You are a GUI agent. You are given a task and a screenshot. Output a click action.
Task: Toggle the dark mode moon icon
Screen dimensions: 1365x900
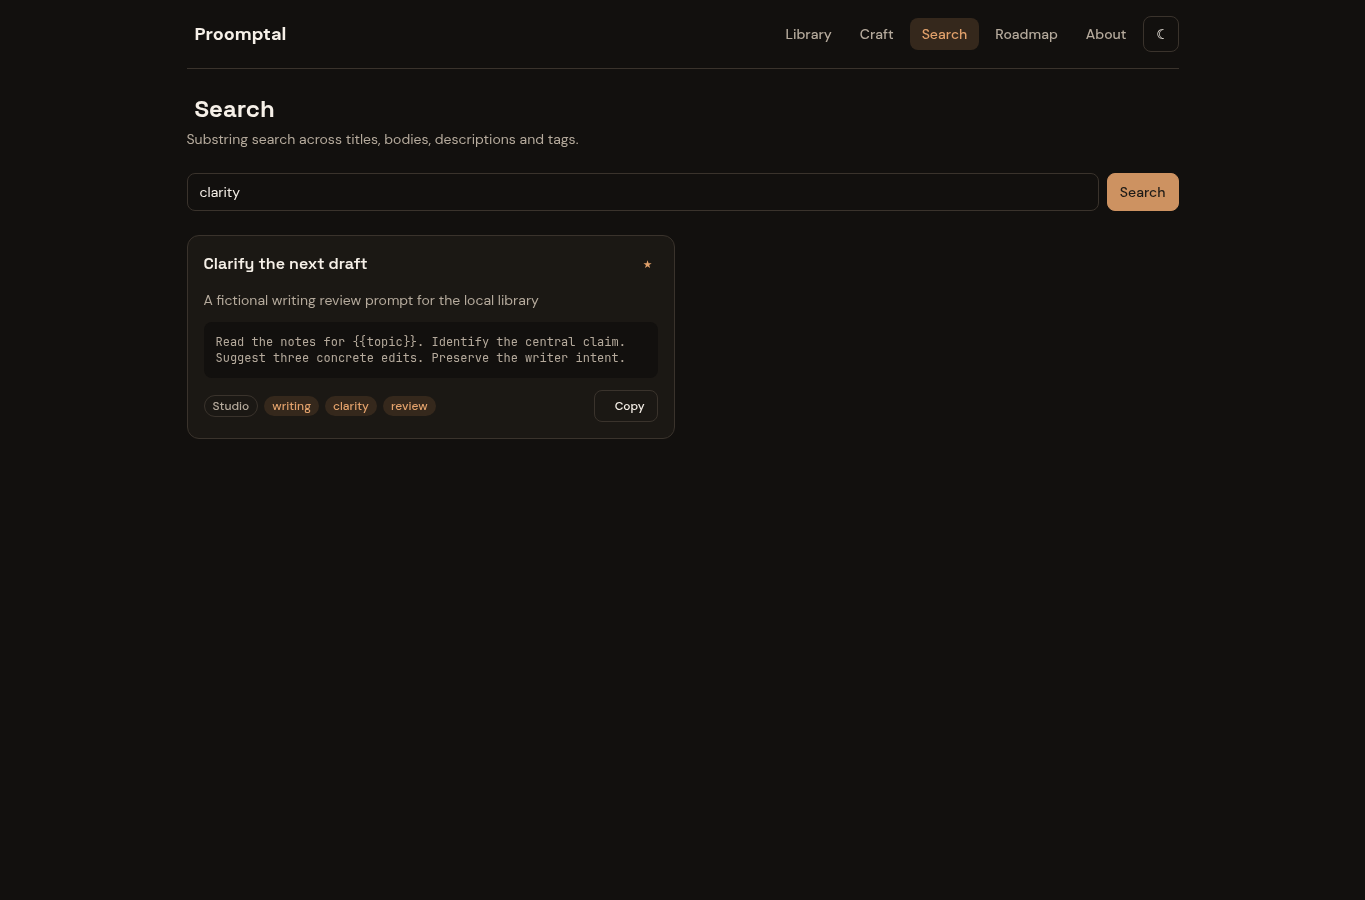click(x=1160, y=34)
